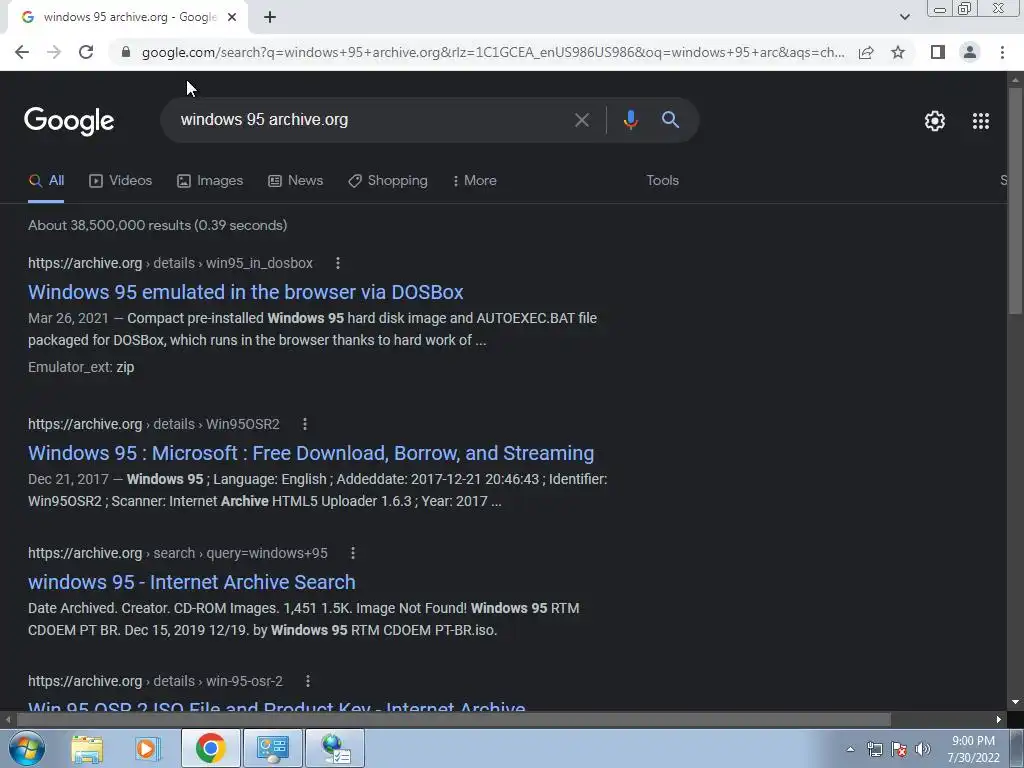Open the Chrome three-dot menu

(1002, 52)
